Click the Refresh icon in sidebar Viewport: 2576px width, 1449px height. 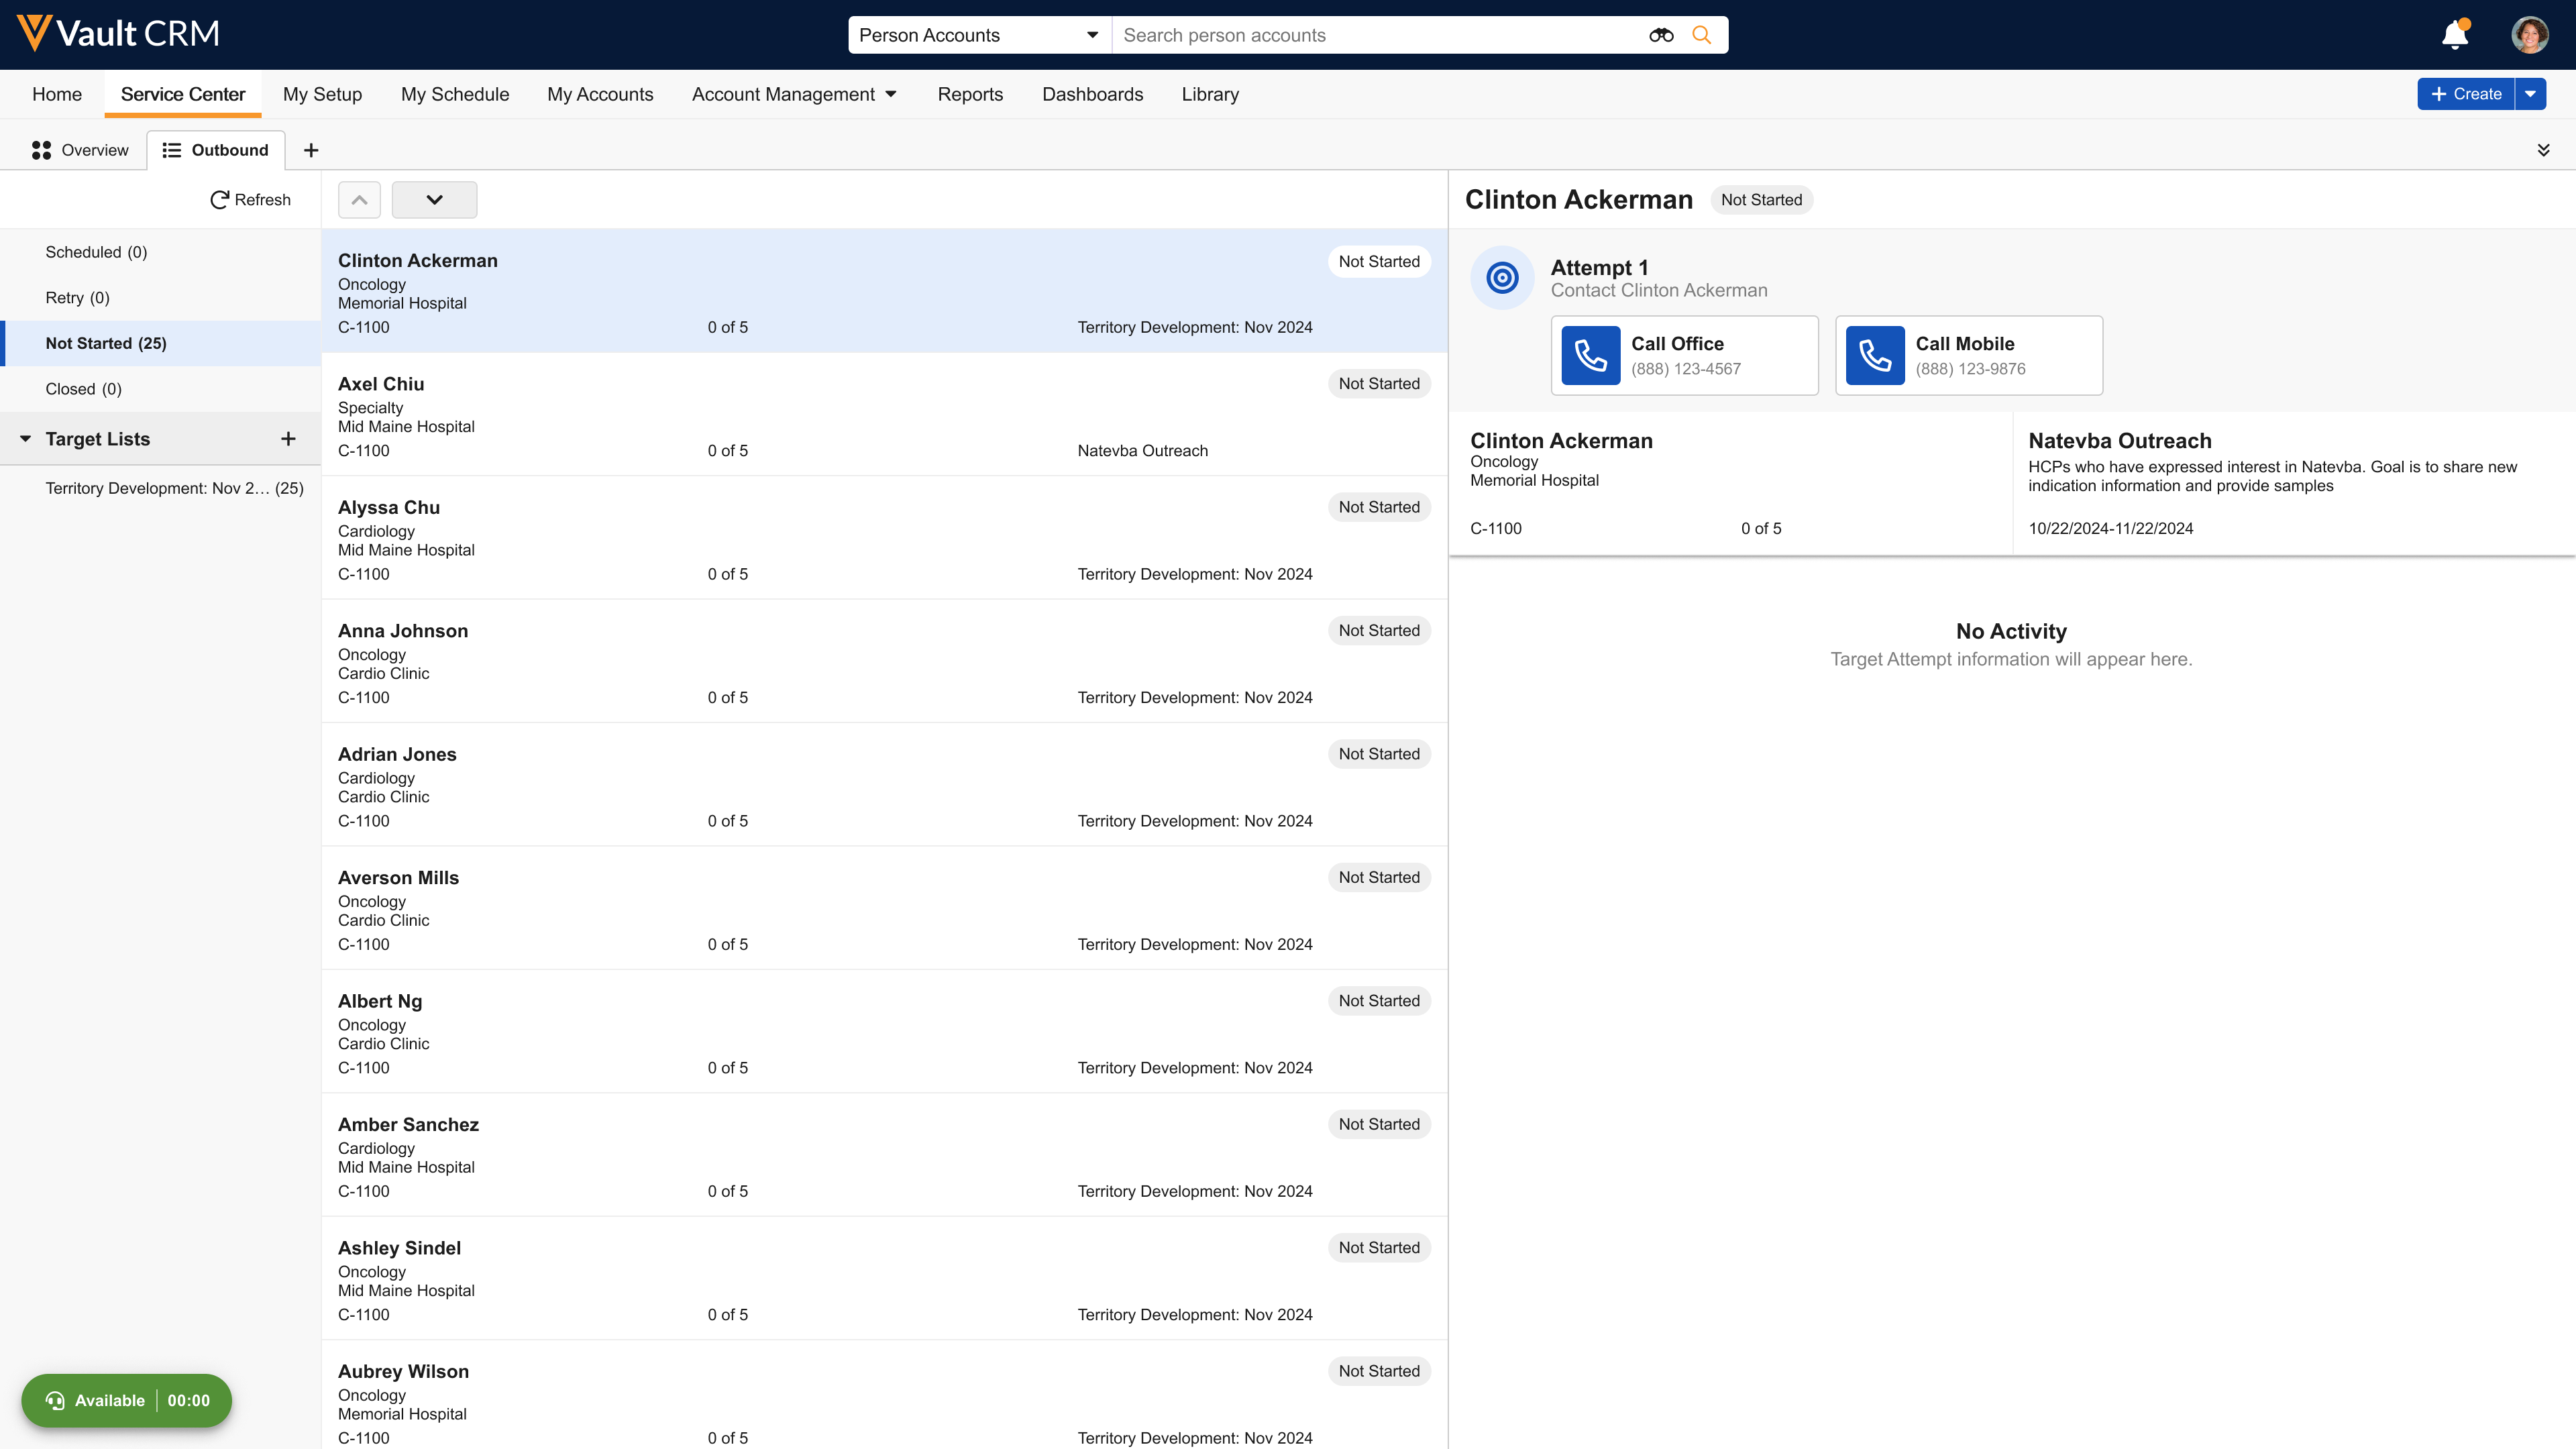point(219,200)
